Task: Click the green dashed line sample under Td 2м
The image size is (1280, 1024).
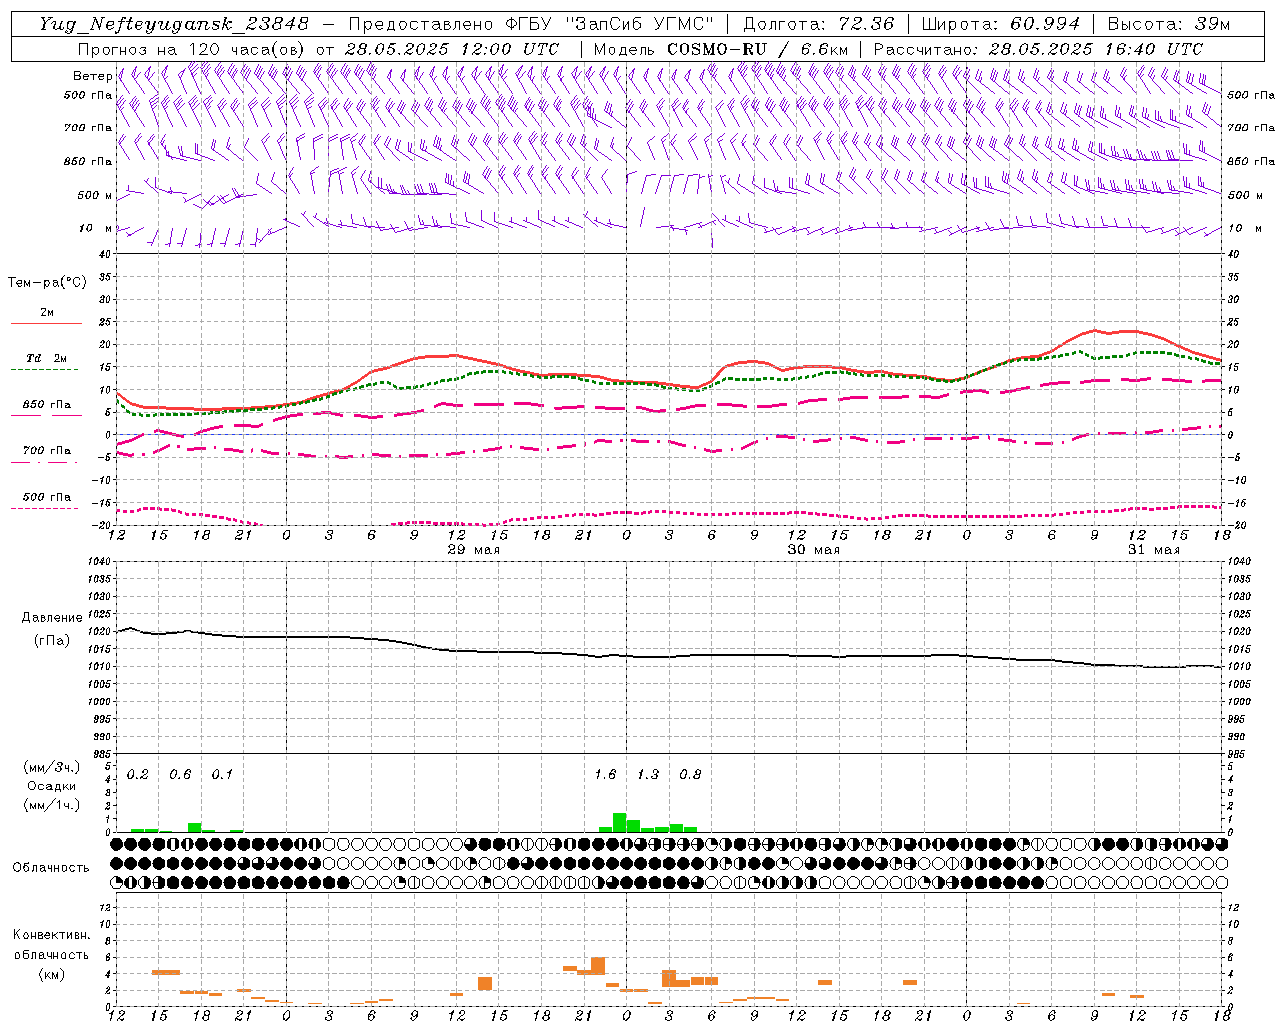Action: coord(44,370)
